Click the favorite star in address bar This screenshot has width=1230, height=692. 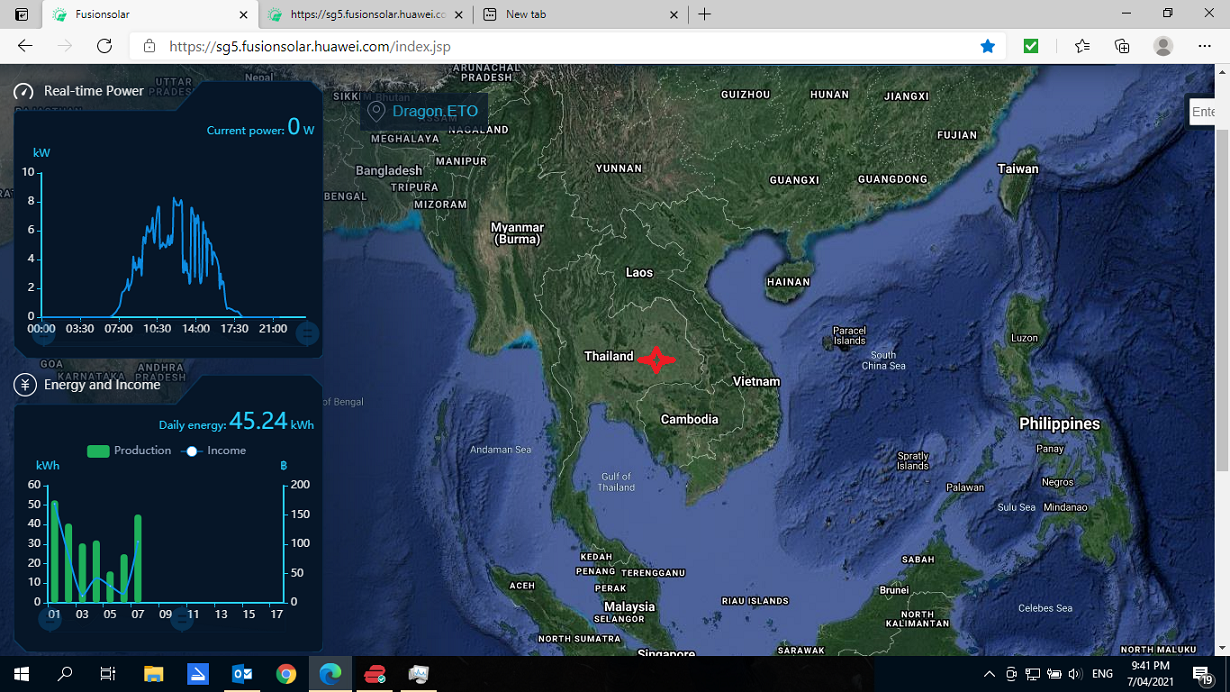987,46
